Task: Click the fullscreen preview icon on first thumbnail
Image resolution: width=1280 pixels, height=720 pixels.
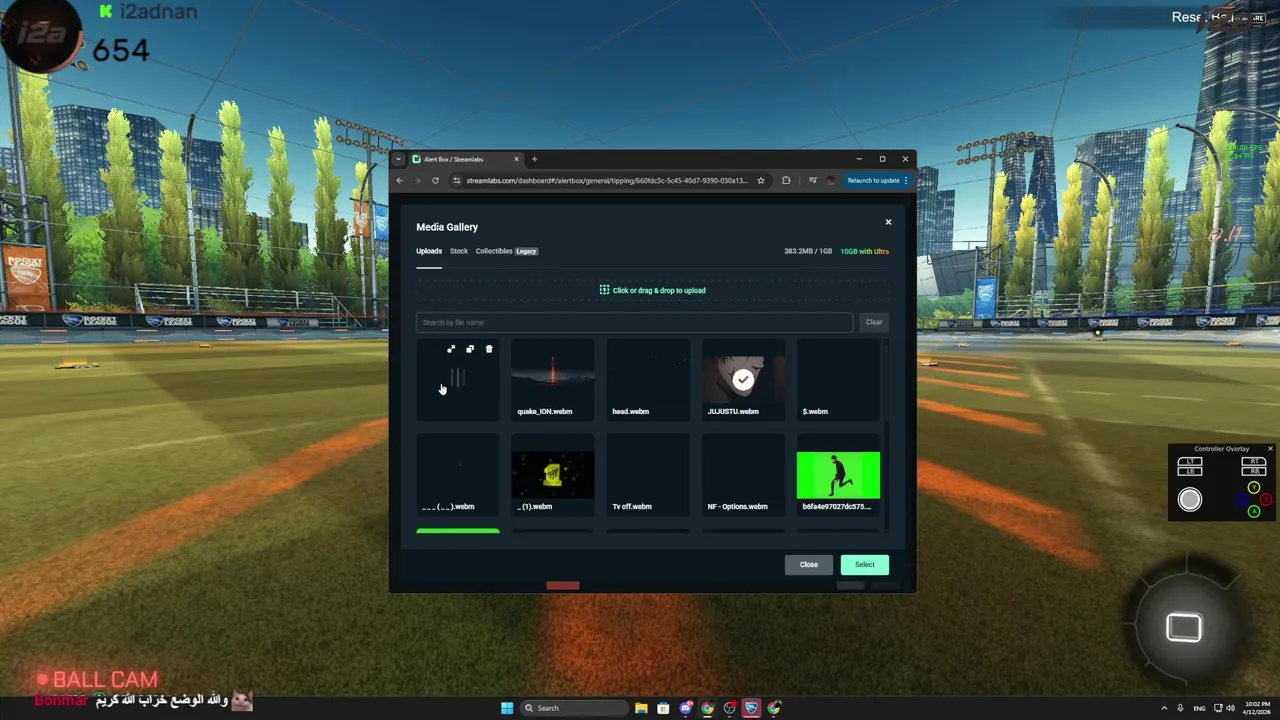Action: (451, 349)
